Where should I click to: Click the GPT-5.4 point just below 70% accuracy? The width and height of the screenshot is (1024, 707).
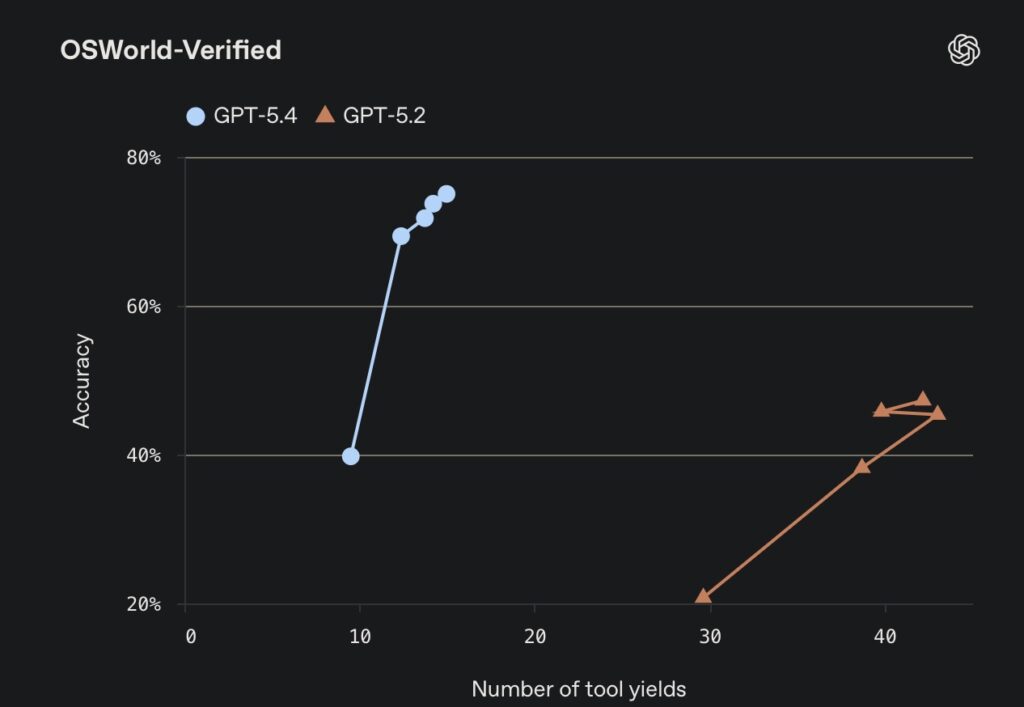pos(401,236)
